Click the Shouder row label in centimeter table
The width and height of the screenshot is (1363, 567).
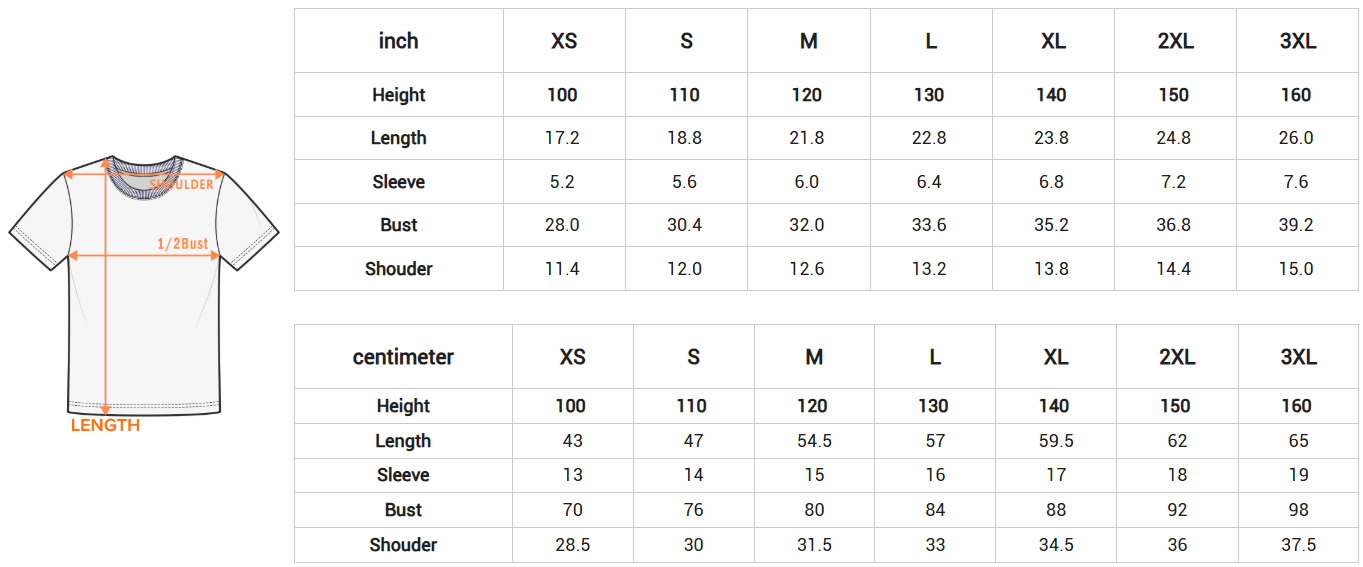tap(403, 545)
